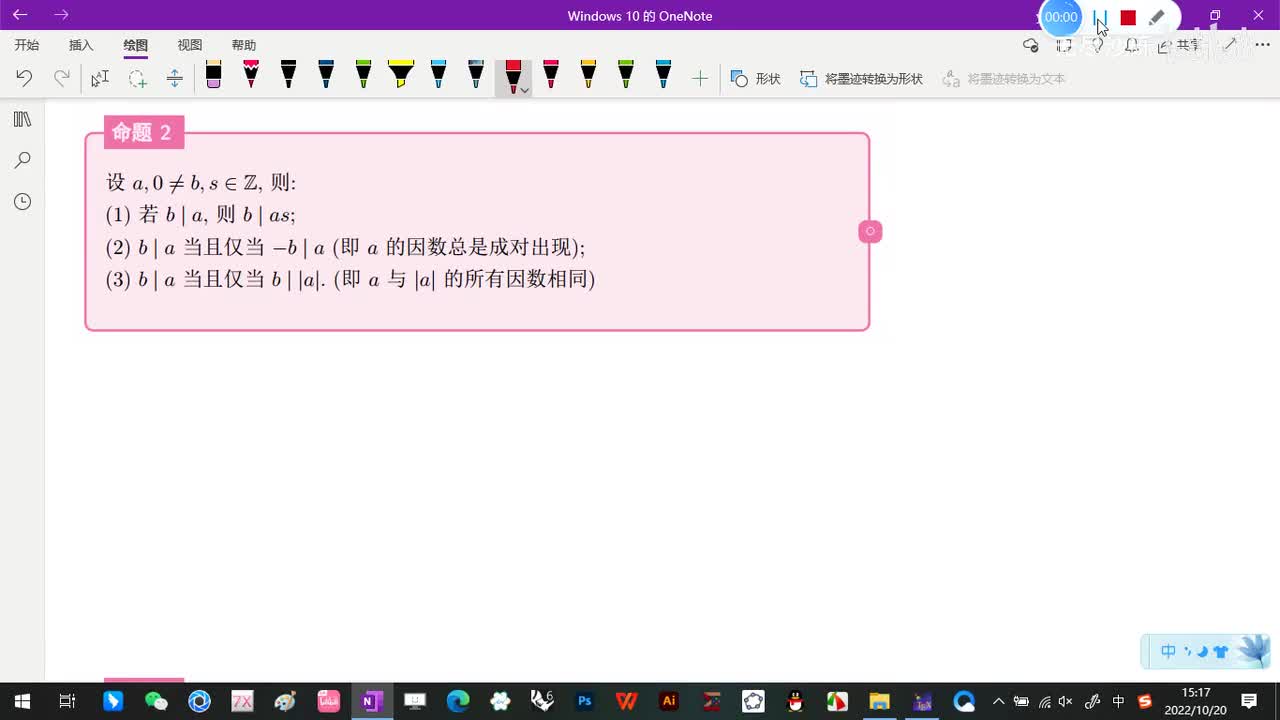The width and height of the screenshot is (1280, 720).
Task: Click the recorder pencil annotate icon
Action: tap(1157, 17)
